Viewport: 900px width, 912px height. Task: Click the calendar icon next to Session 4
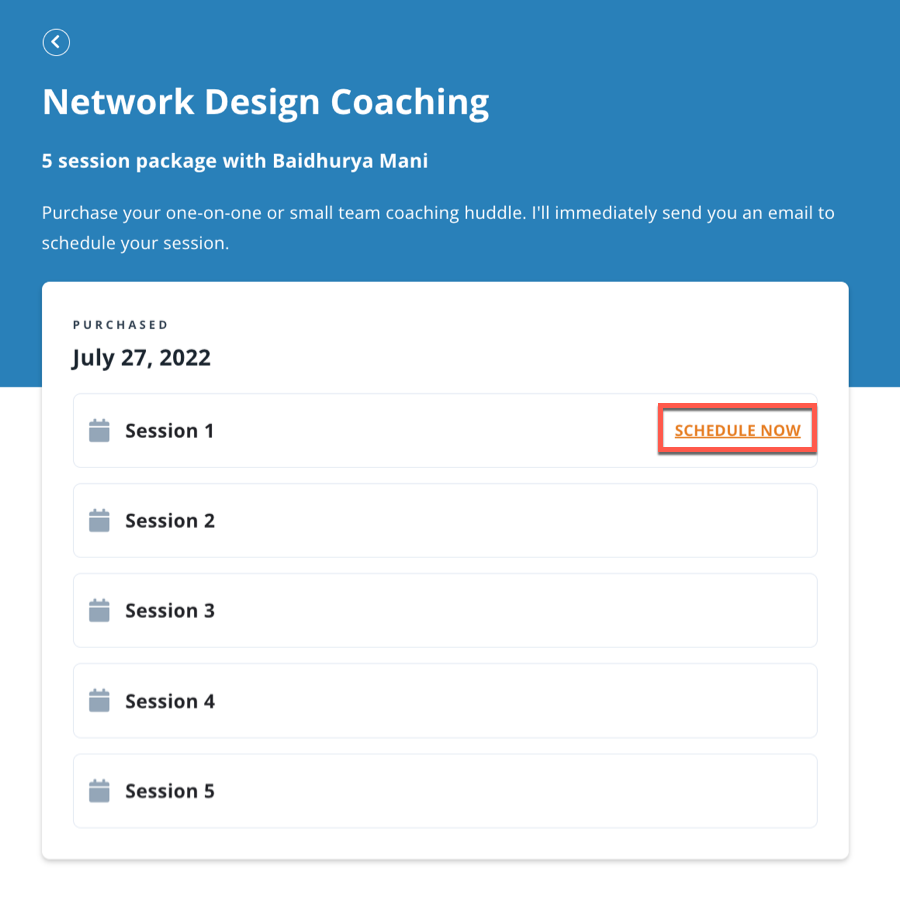(x=99, y=701)
